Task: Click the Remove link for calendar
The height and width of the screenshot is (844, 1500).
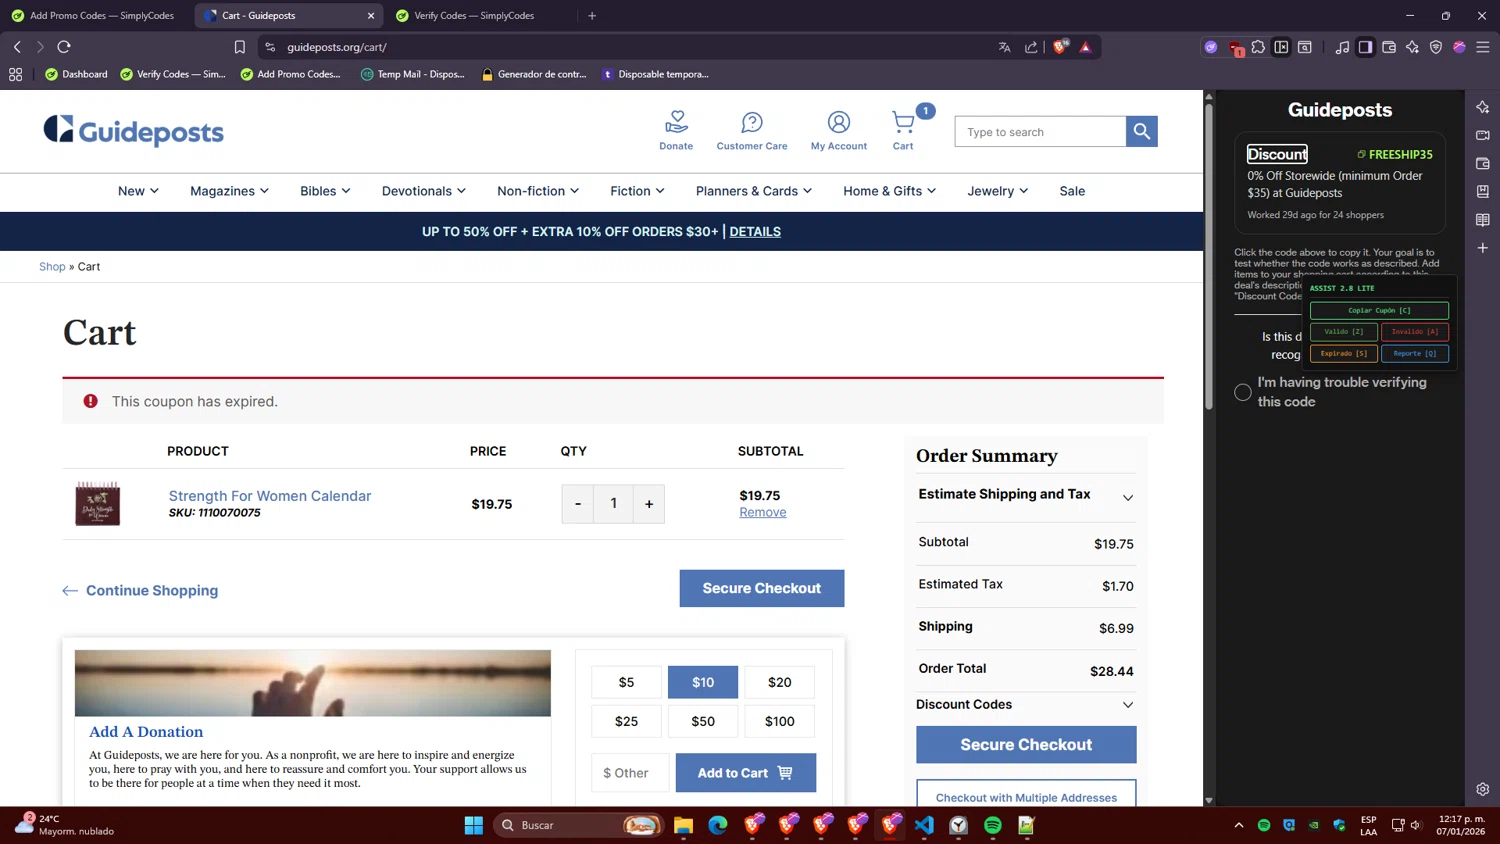Action: 763,512
